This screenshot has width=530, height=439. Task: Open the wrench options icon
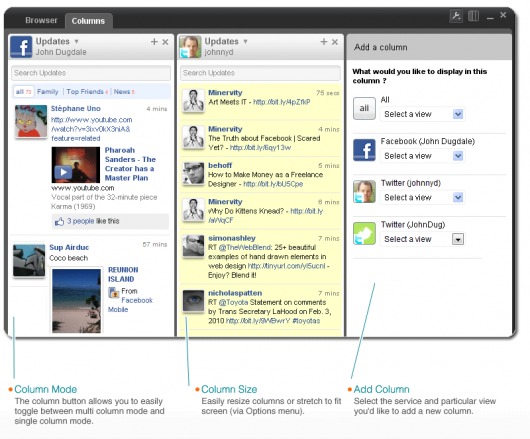(x=456, y=16)
